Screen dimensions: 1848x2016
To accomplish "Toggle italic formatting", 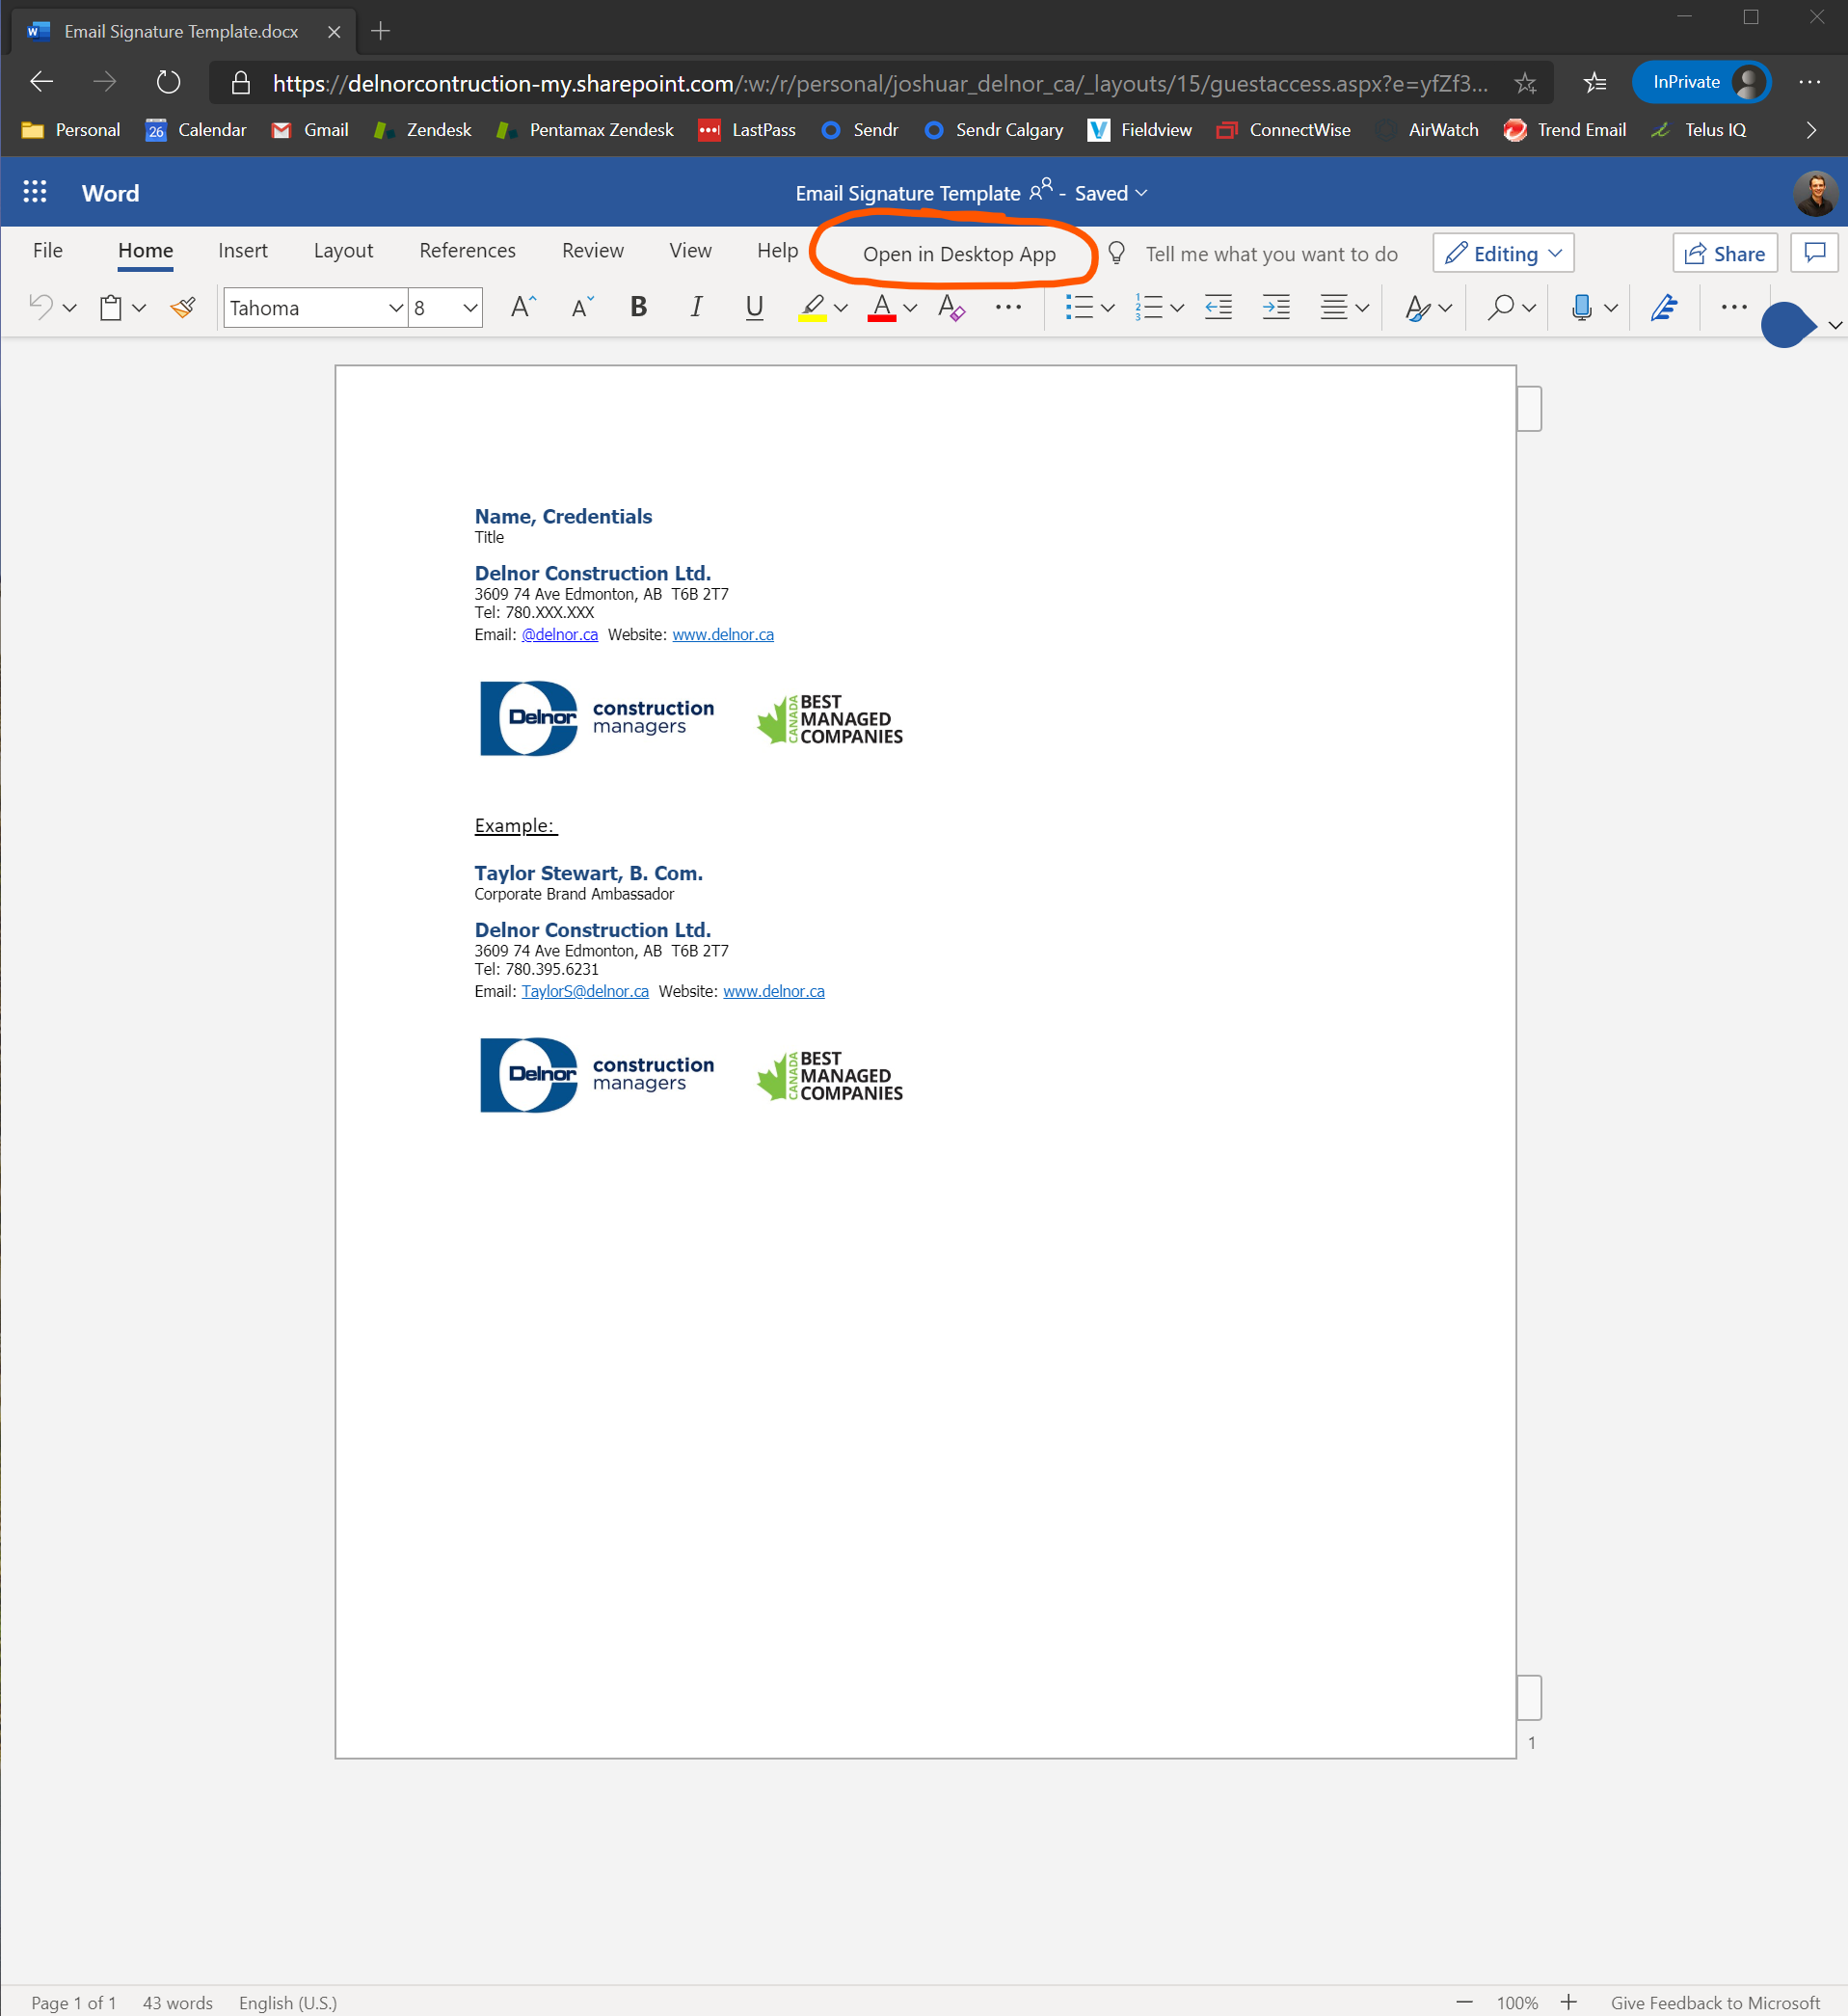I will pos(696,307).
